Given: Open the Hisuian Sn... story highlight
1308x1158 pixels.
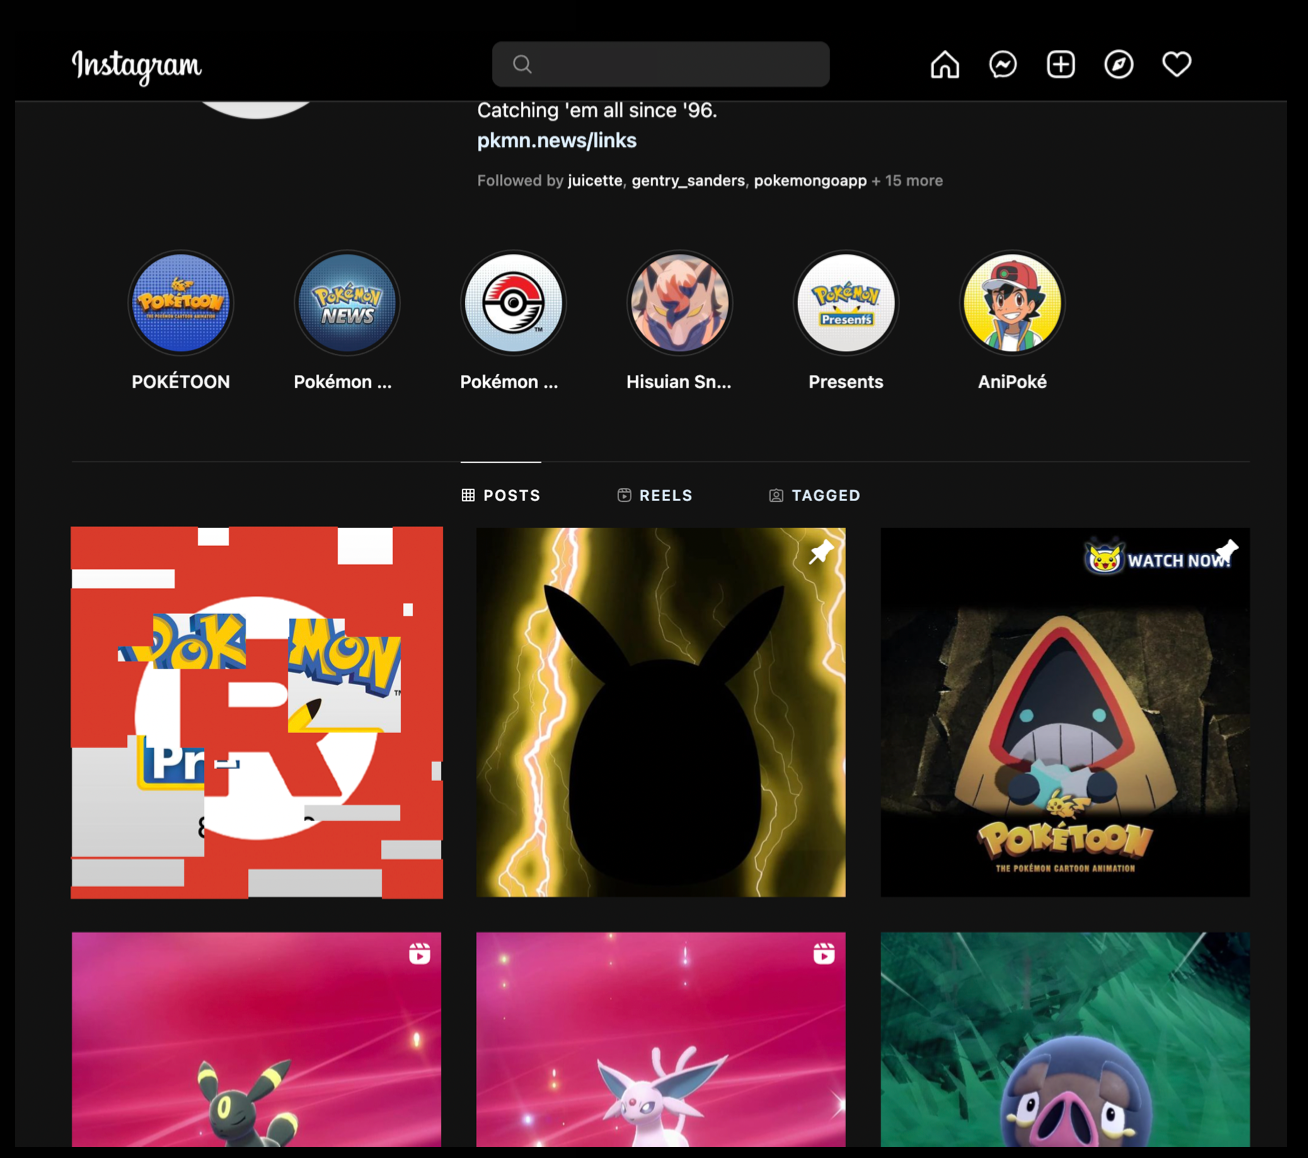Looking at the screenshot, I should click(679, 303).
